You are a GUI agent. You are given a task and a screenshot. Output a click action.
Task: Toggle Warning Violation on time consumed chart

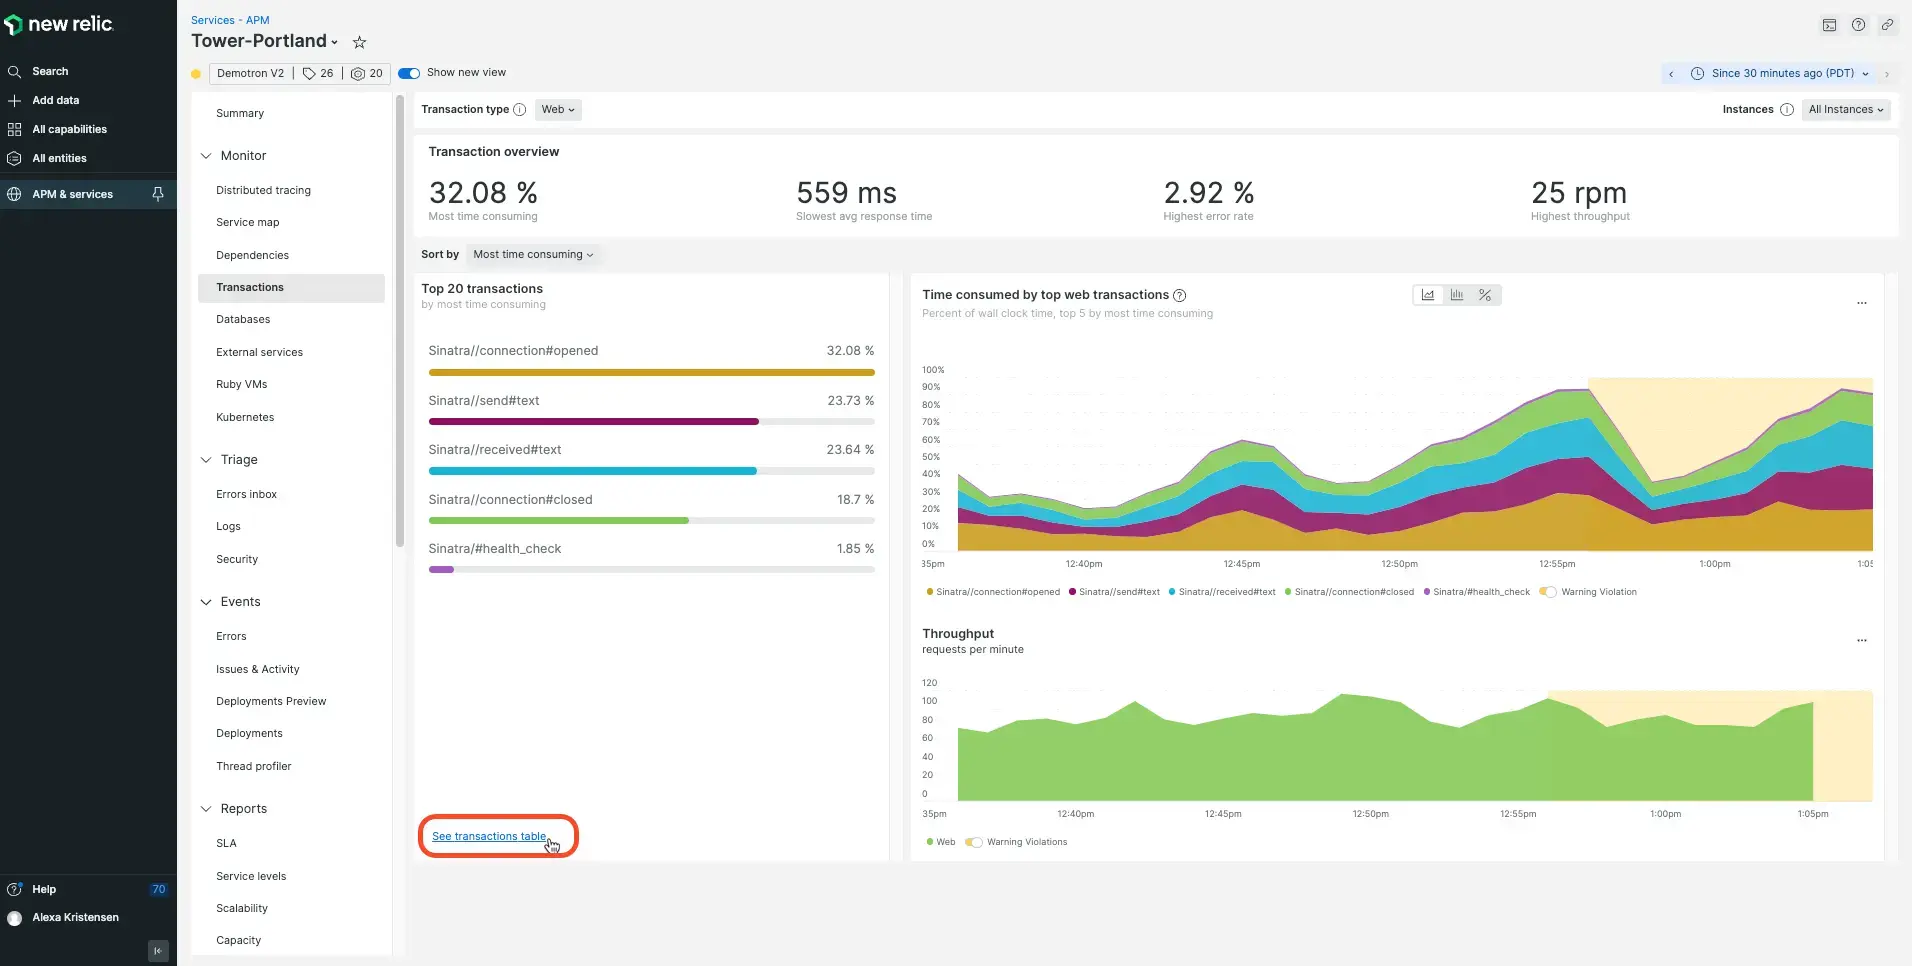[x=1548, y=592]
